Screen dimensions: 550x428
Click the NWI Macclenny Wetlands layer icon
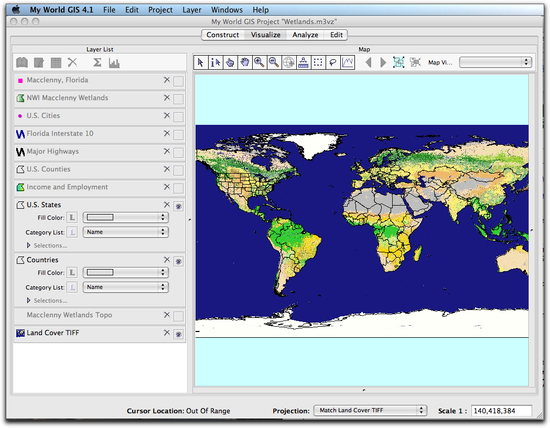pyautogui.click(x=20, y=98)
